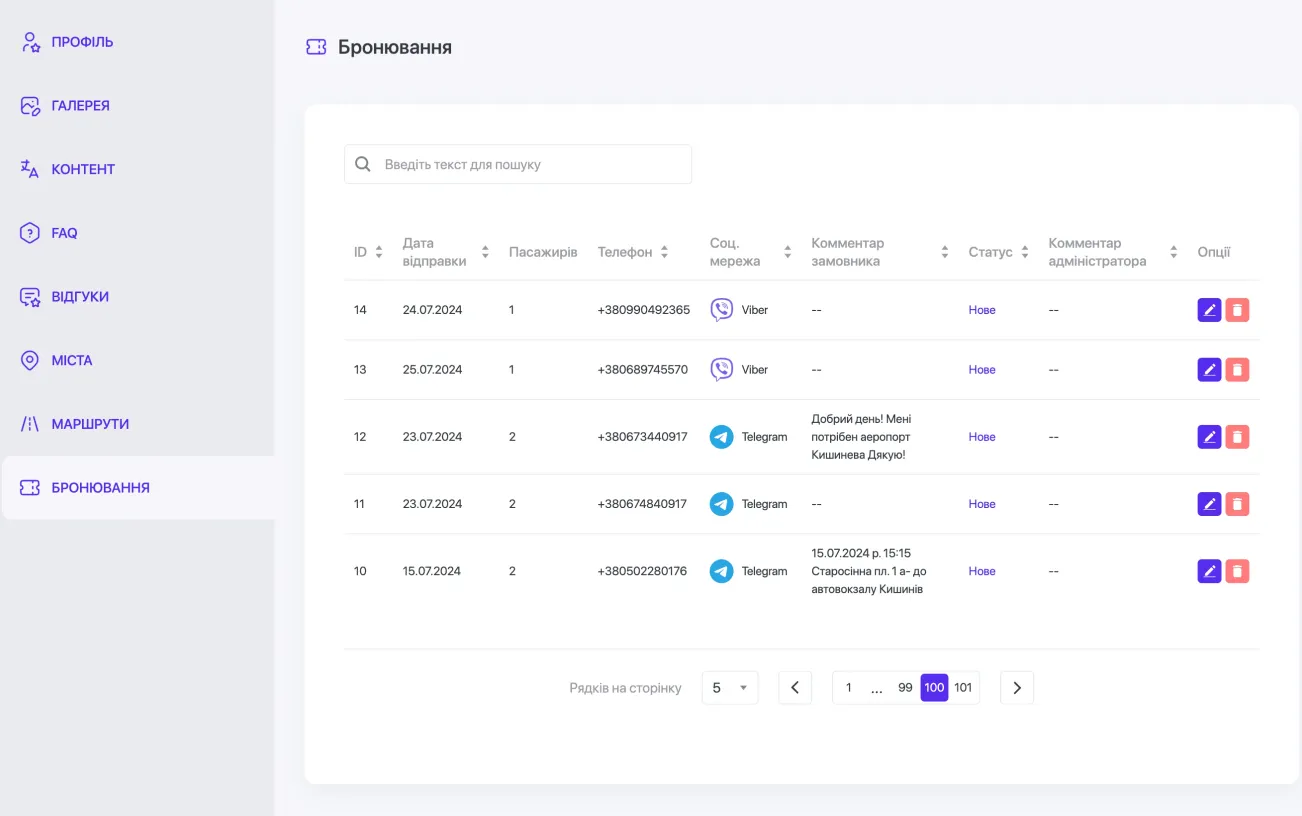The width and height of the screenshot is (1302, 816).
Task: Click the ГАЛЕРЕЯ image icon
Action: (x=30, y=106)
